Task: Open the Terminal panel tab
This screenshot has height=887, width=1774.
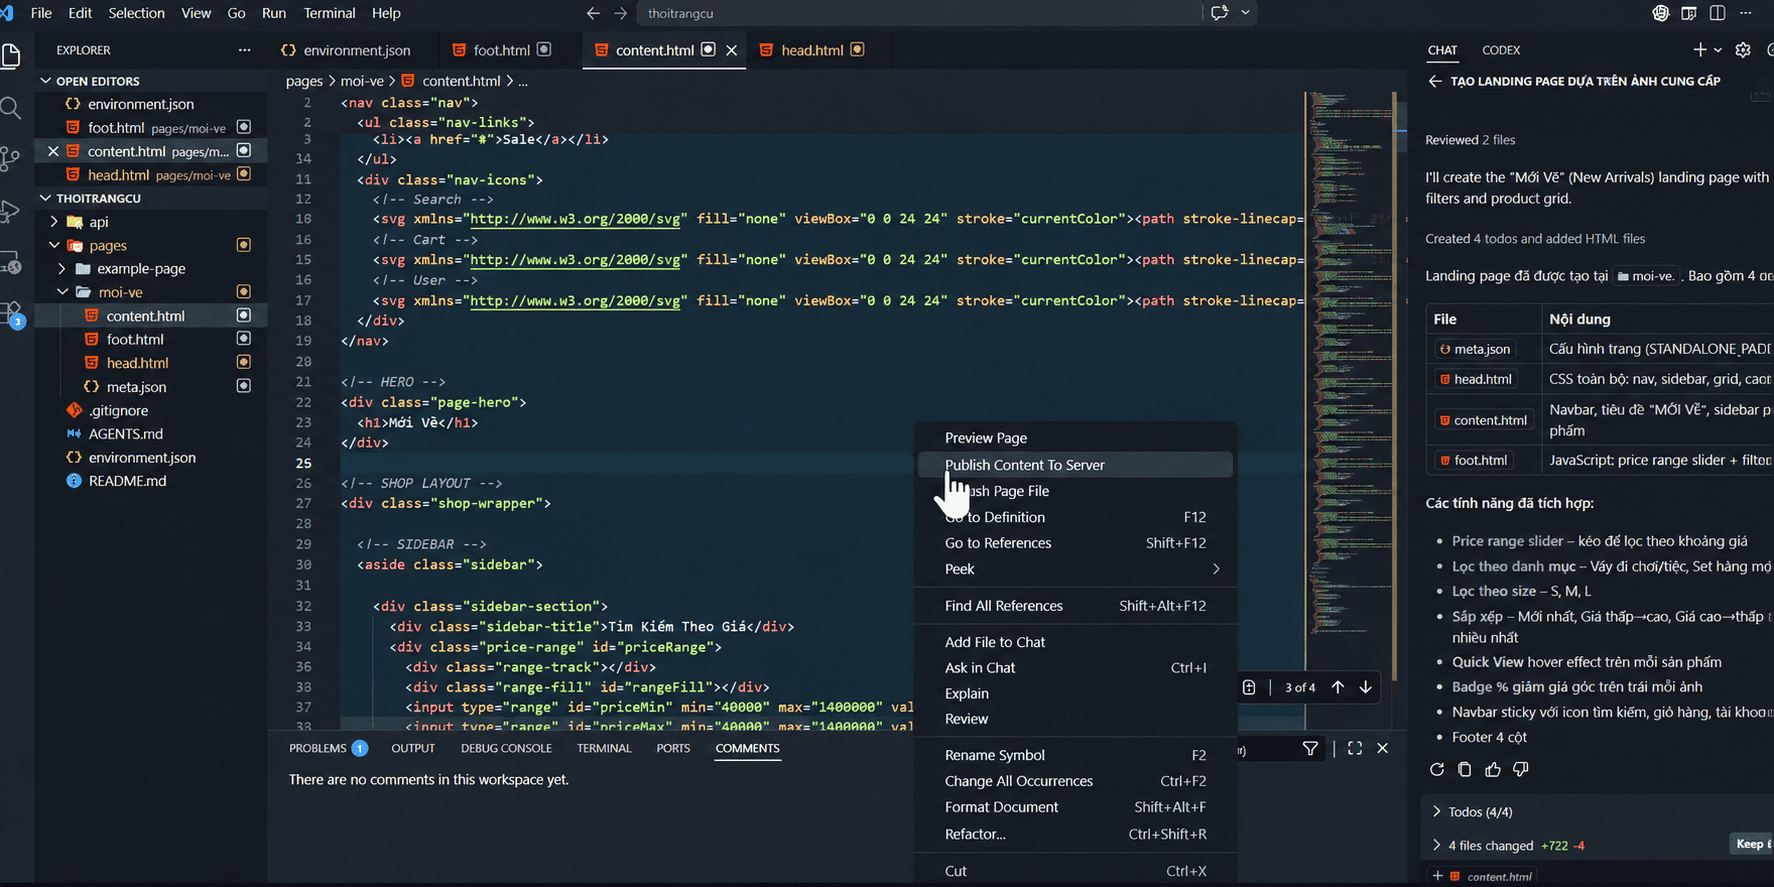Action: point(604,748)
